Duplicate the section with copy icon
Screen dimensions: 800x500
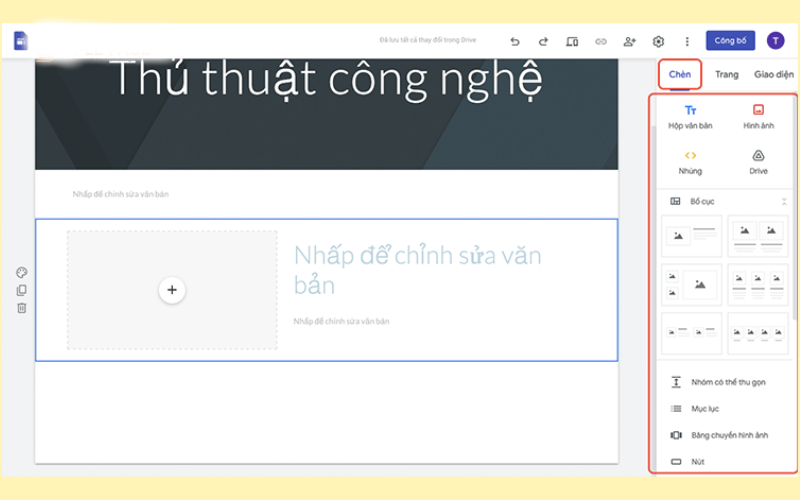click(x=22, y=290)
